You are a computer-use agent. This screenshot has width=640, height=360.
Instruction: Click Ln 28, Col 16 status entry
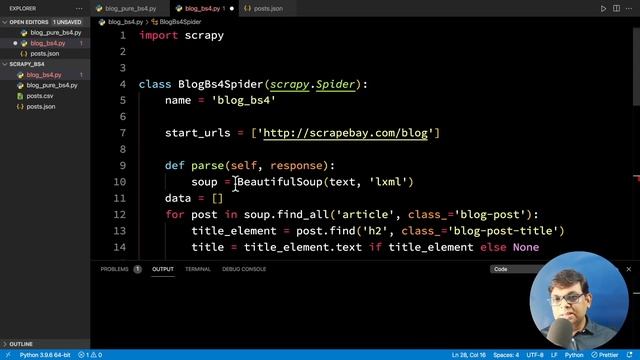click(x=469, y=355)
